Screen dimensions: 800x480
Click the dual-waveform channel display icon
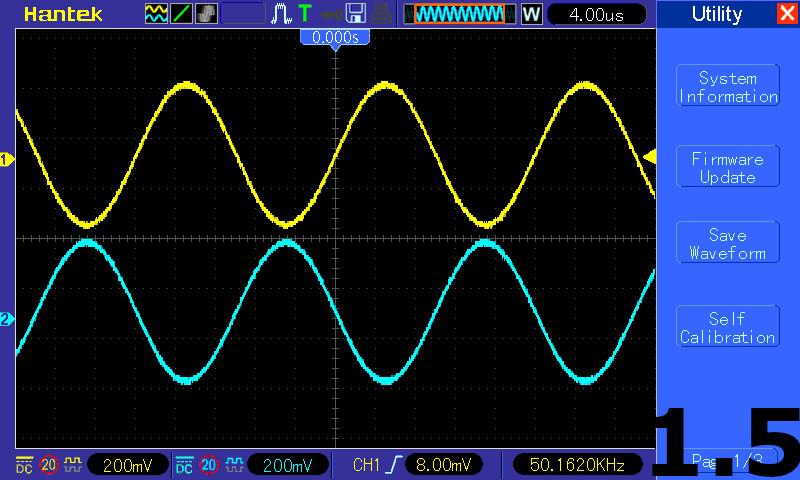156,14
